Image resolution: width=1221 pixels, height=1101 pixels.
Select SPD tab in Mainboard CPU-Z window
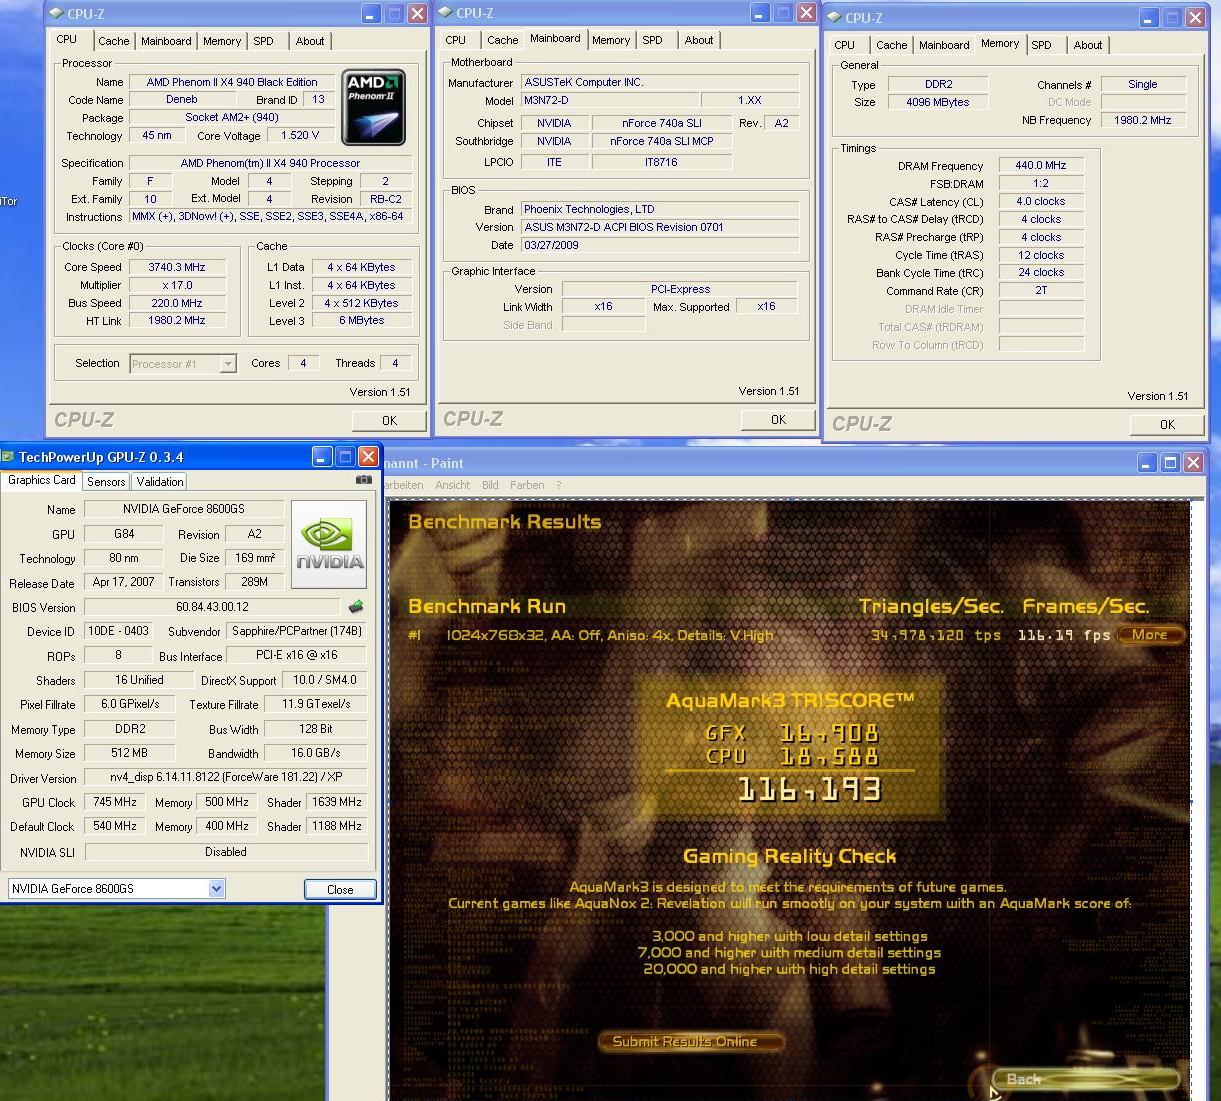(x=653, y=40)
